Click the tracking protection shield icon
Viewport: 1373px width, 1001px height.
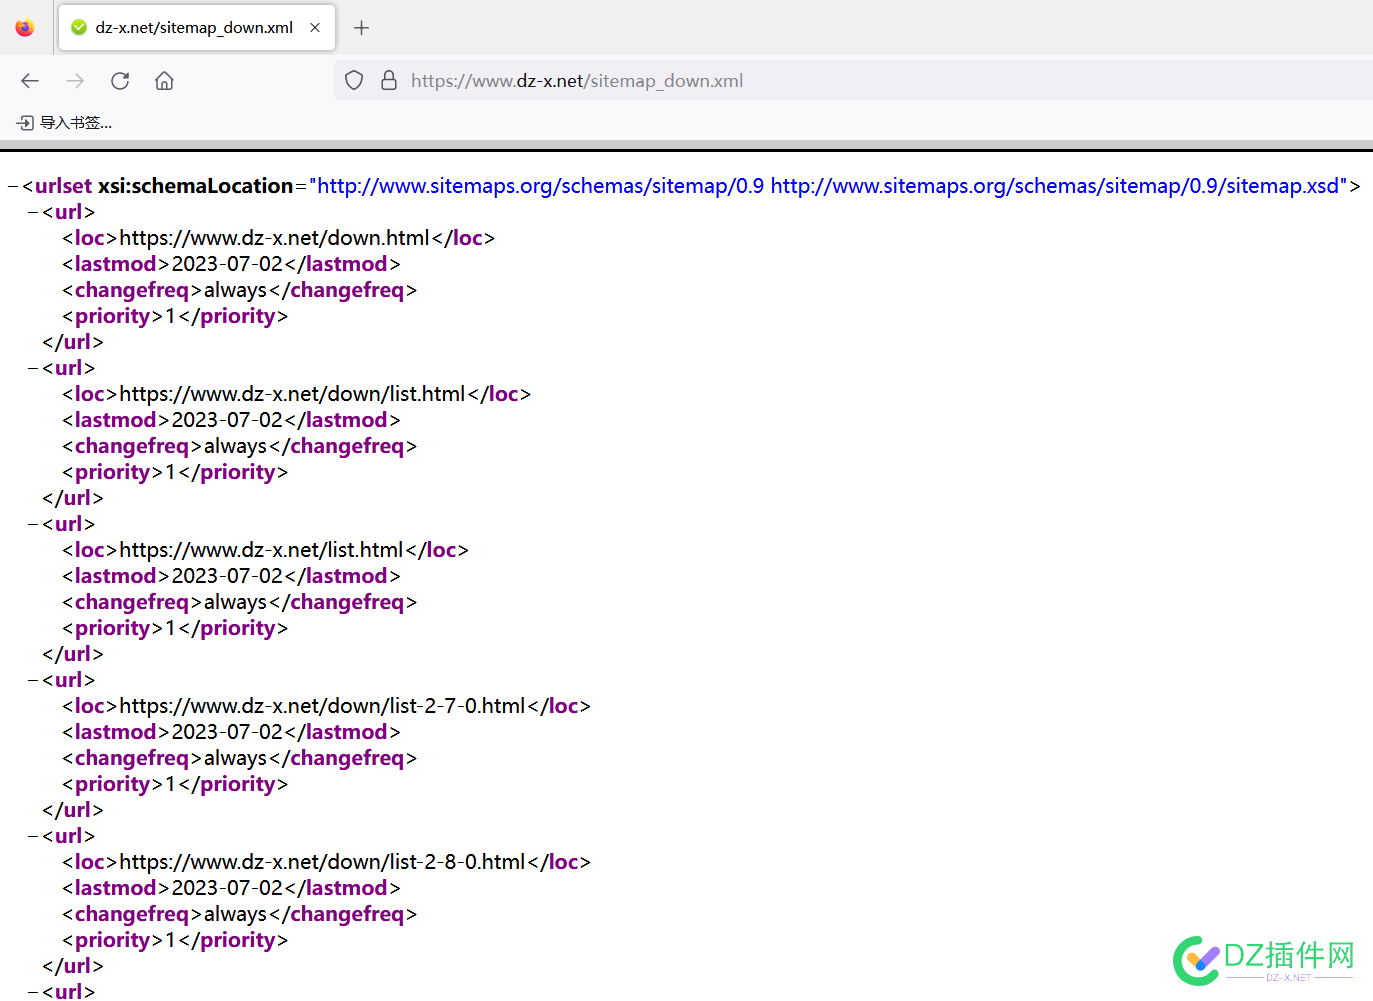354,80
